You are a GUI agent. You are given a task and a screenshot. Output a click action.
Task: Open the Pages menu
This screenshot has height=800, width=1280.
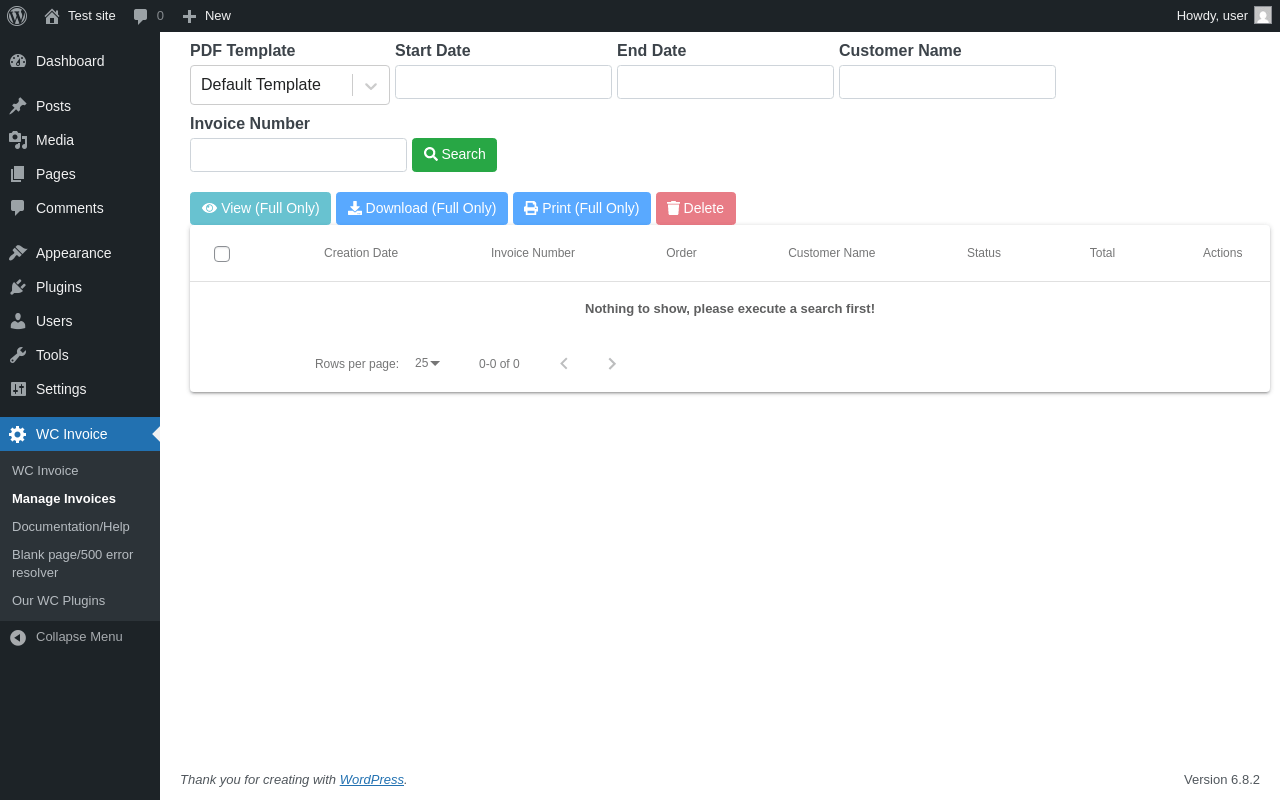point(80,174)
